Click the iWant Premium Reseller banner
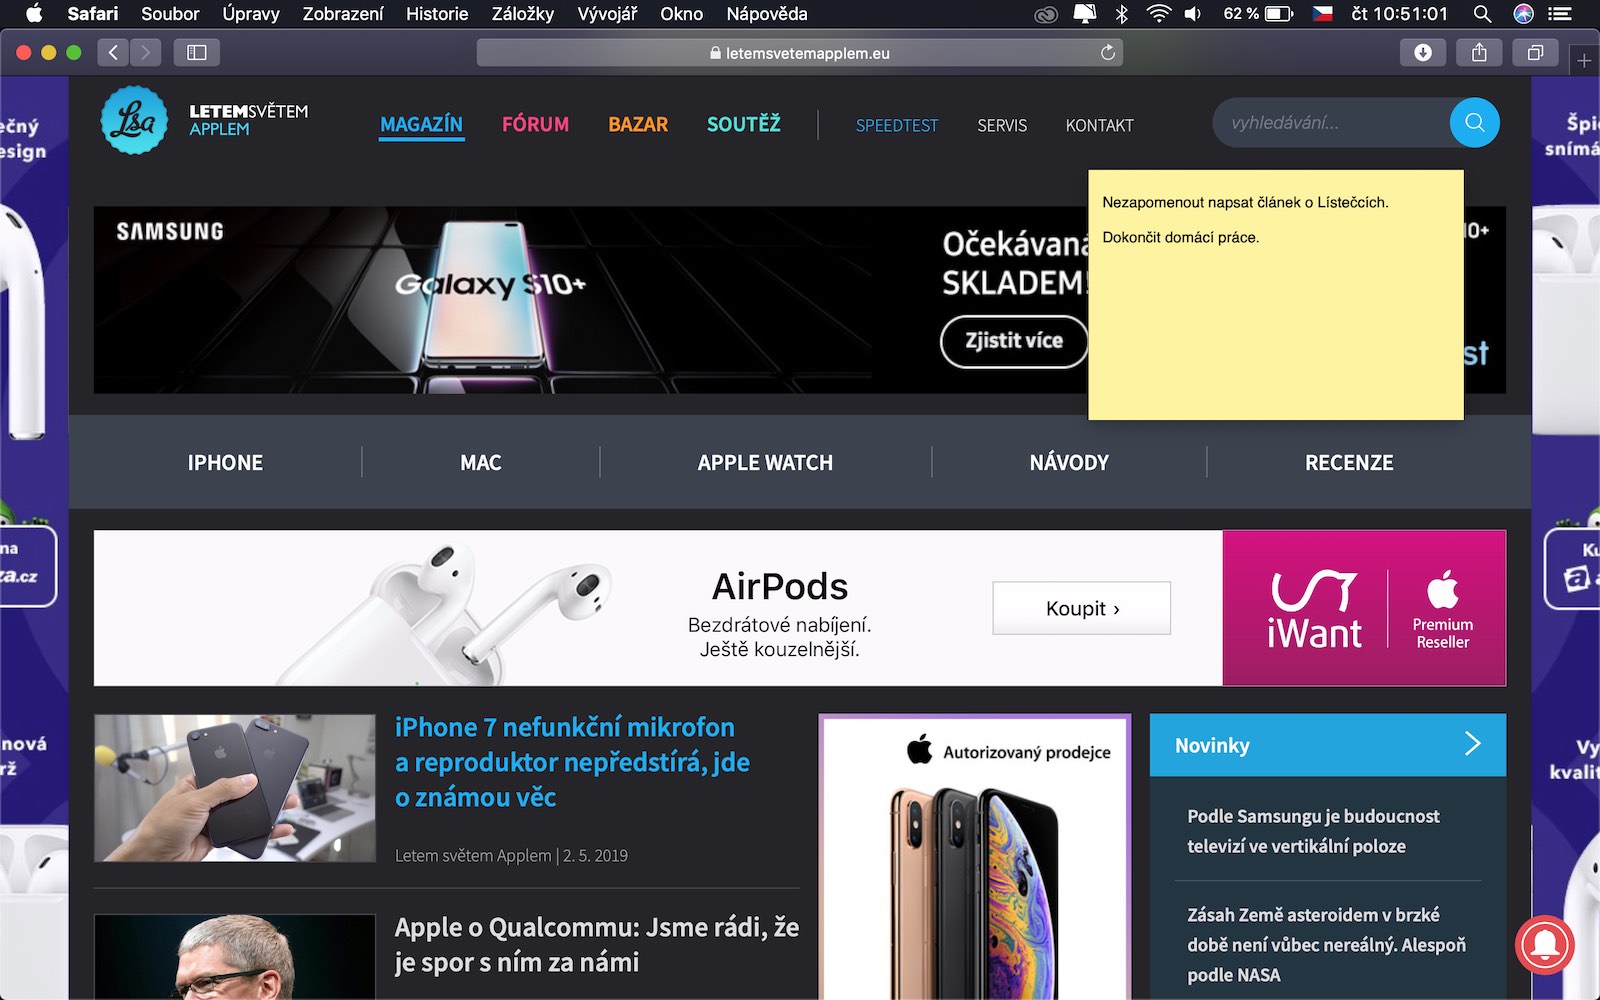Viewport: 1600px width, 1000px height. (1364, 608)
